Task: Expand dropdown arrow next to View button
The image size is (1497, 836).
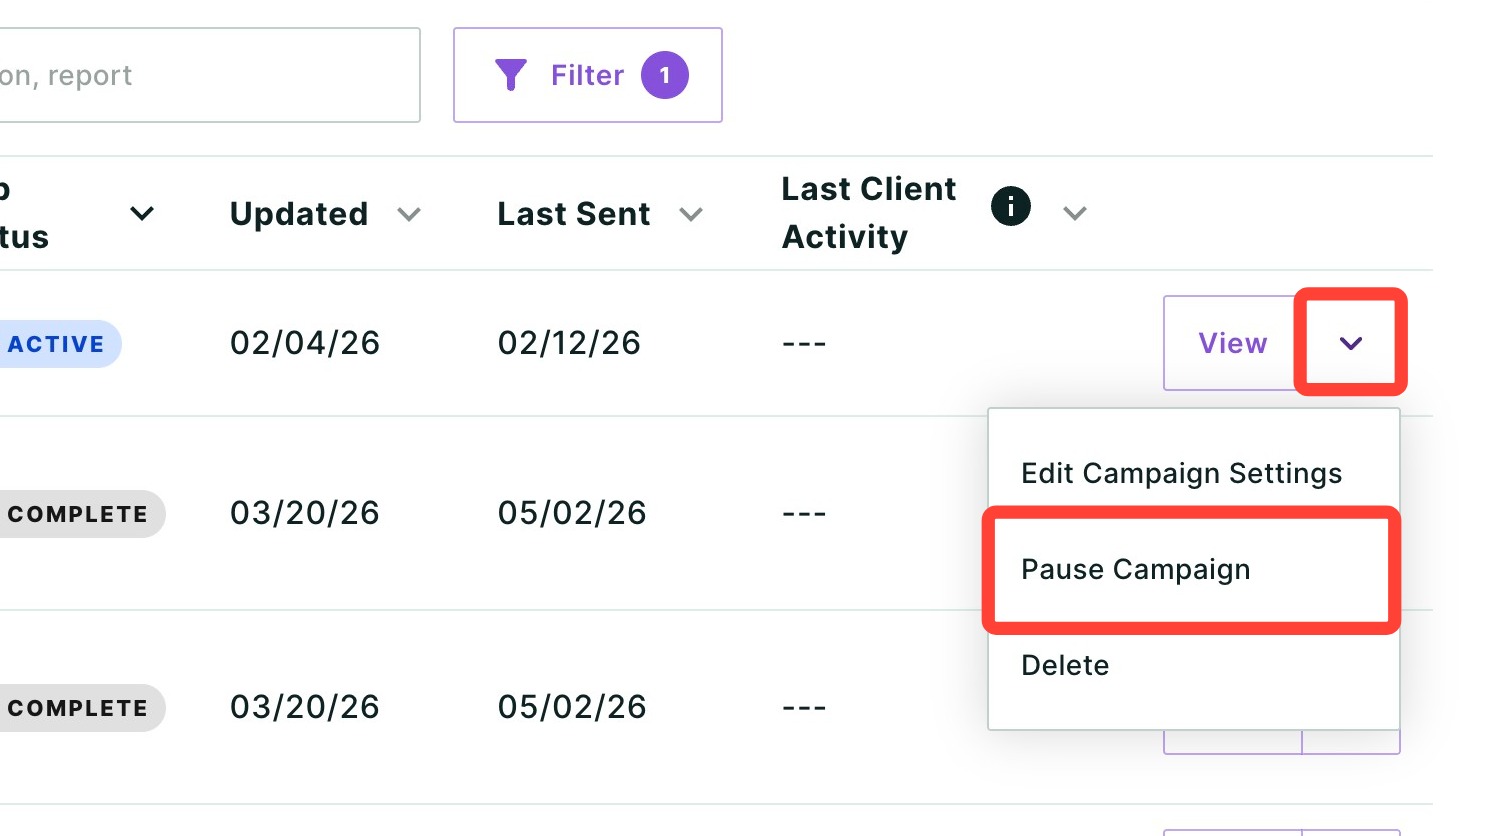Action: (x=1351, y=343)
